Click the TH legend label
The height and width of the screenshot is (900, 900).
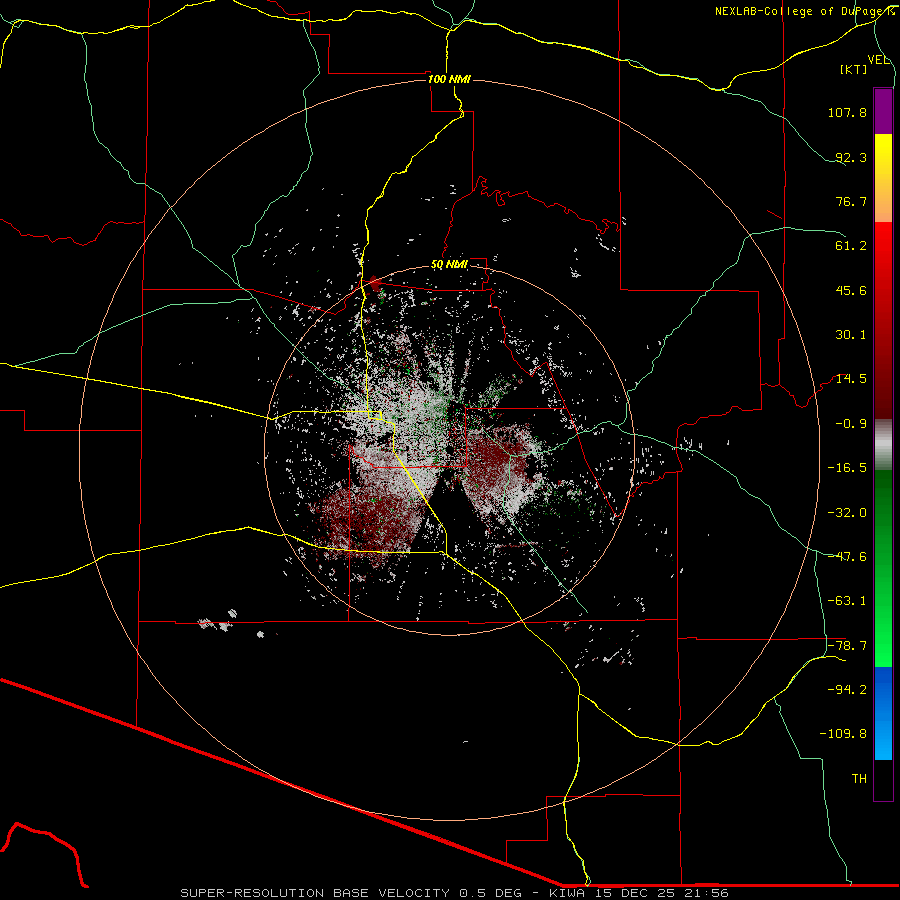click(x=859, y=779)
